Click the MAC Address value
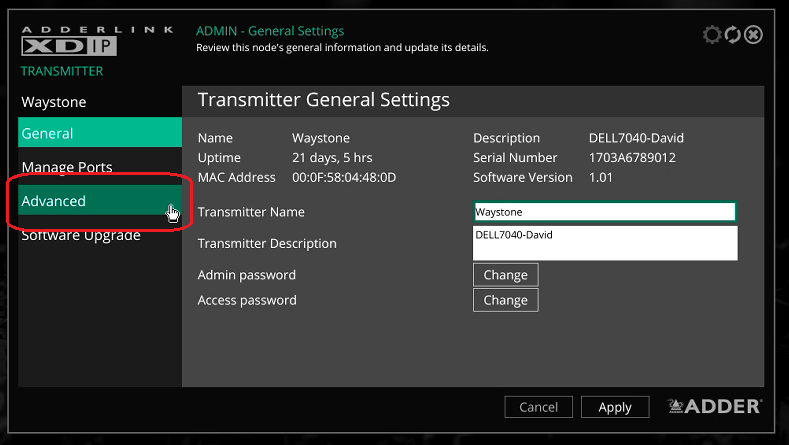Image resolution: width=789 pixels, height=445 pixels. point(344,177)
